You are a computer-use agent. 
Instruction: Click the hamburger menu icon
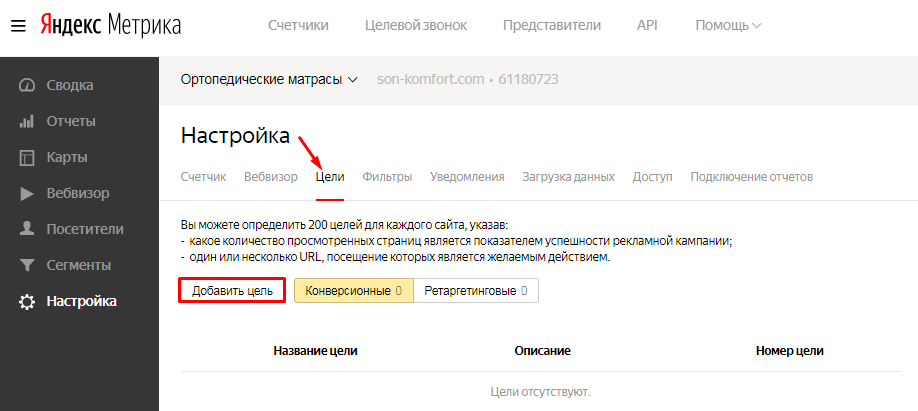coord(18,26)
